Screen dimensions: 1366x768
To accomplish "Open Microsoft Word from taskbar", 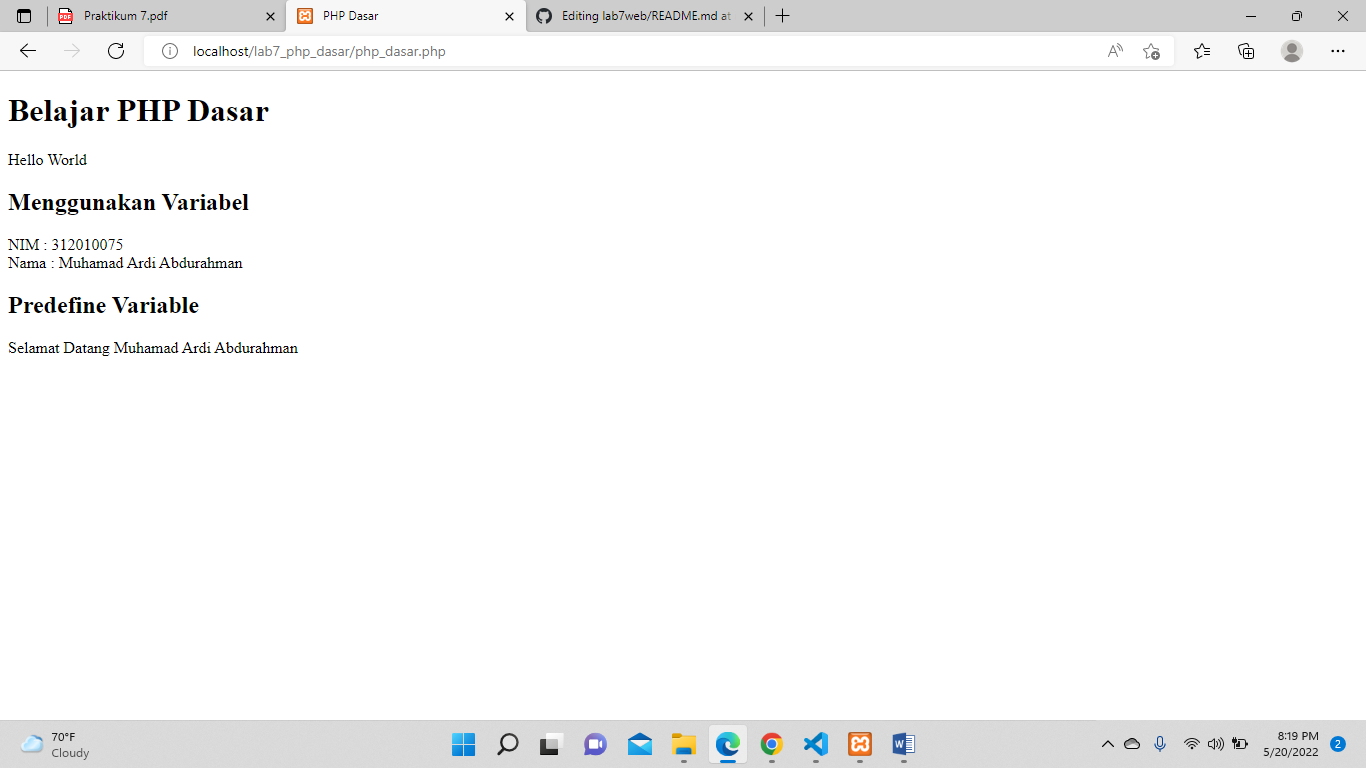I will tap(903, 744).
